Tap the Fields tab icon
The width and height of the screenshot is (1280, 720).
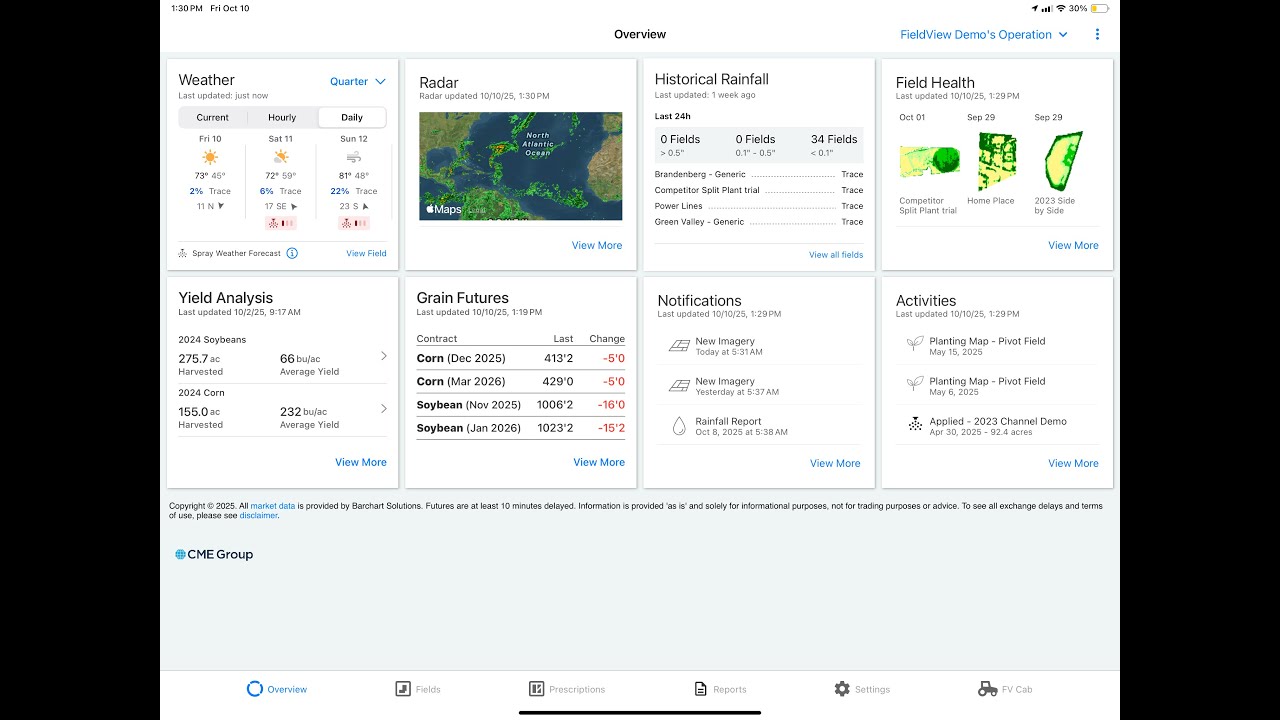[403, 689]
